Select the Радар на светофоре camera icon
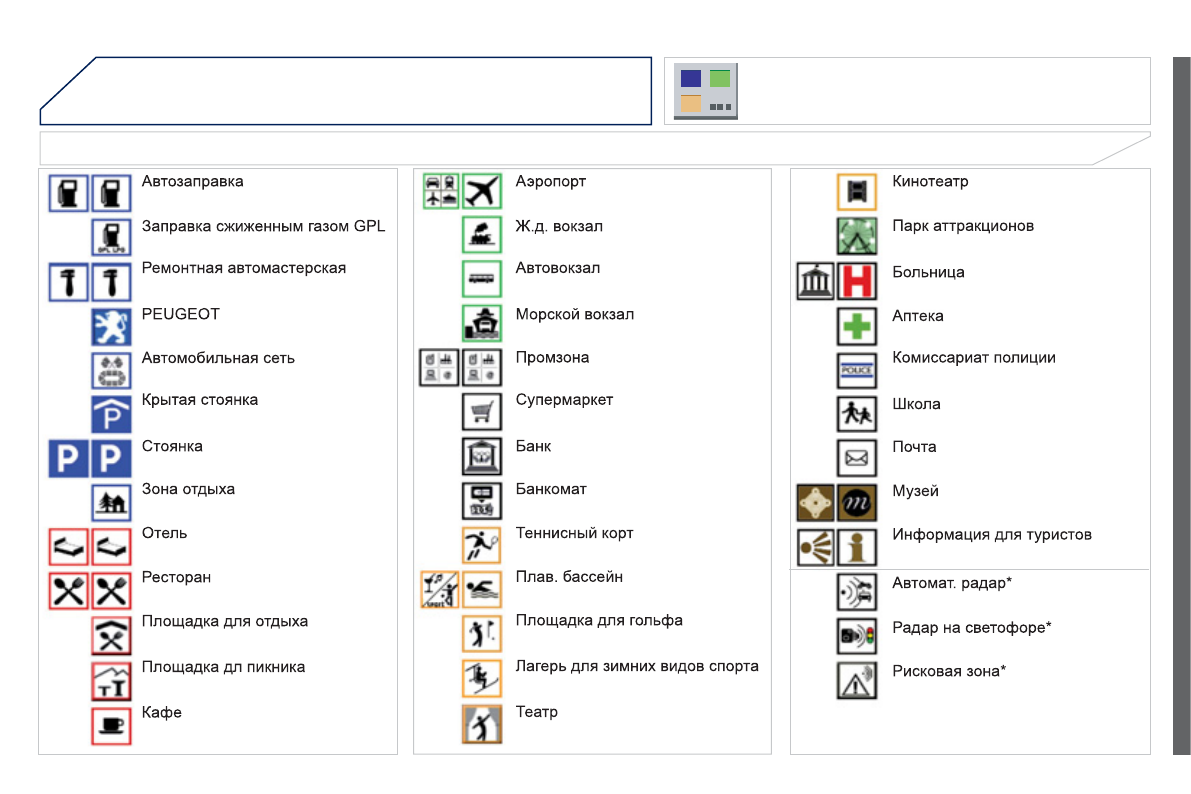Viewport: 1191px width, 794px height. pyautogui.click(x=856, y=636)
